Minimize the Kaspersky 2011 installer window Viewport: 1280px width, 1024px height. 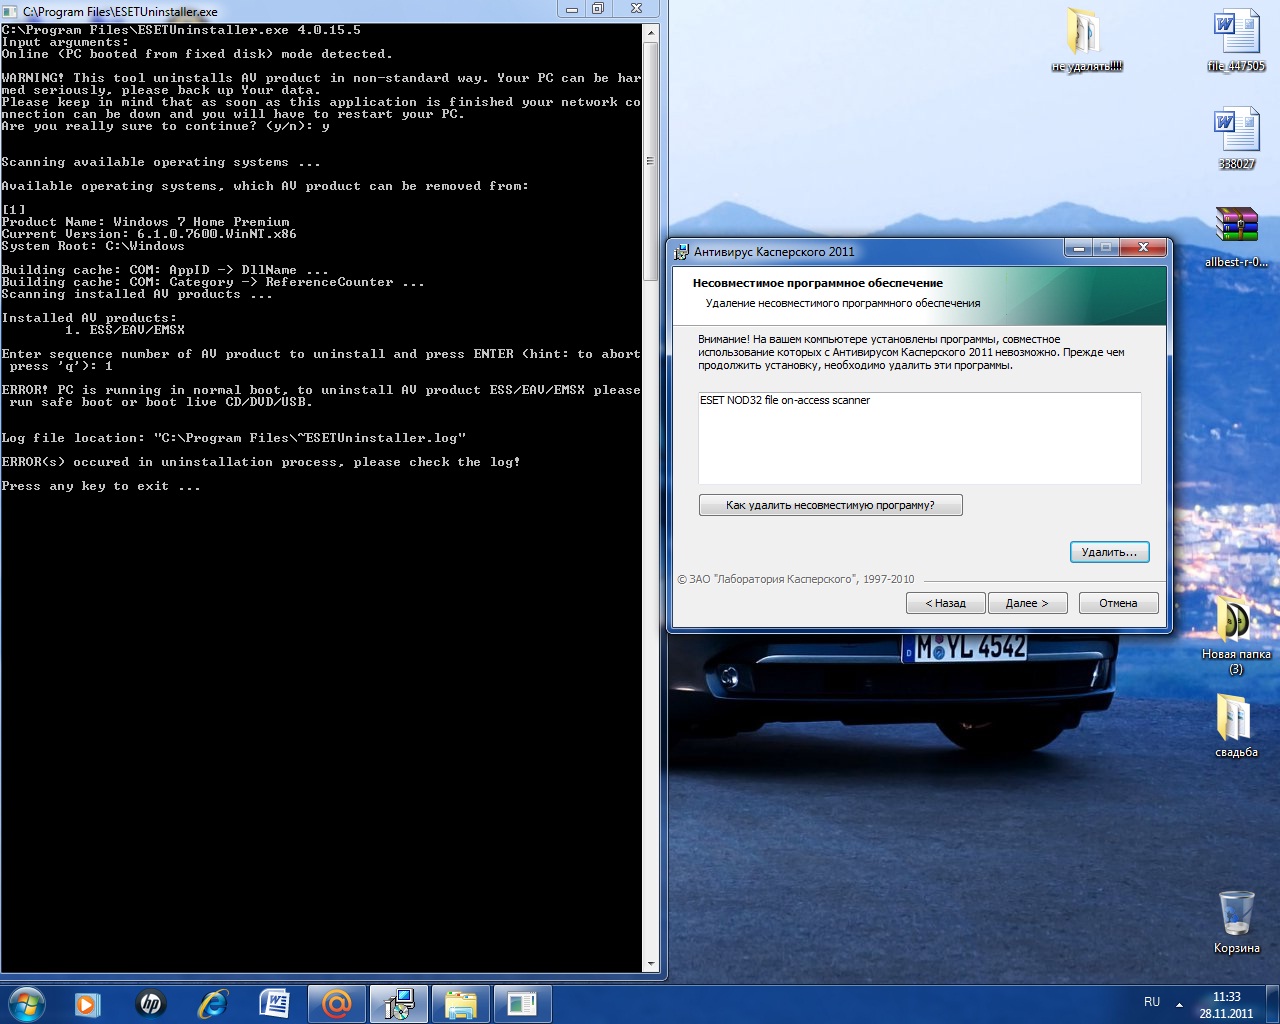1077,247
